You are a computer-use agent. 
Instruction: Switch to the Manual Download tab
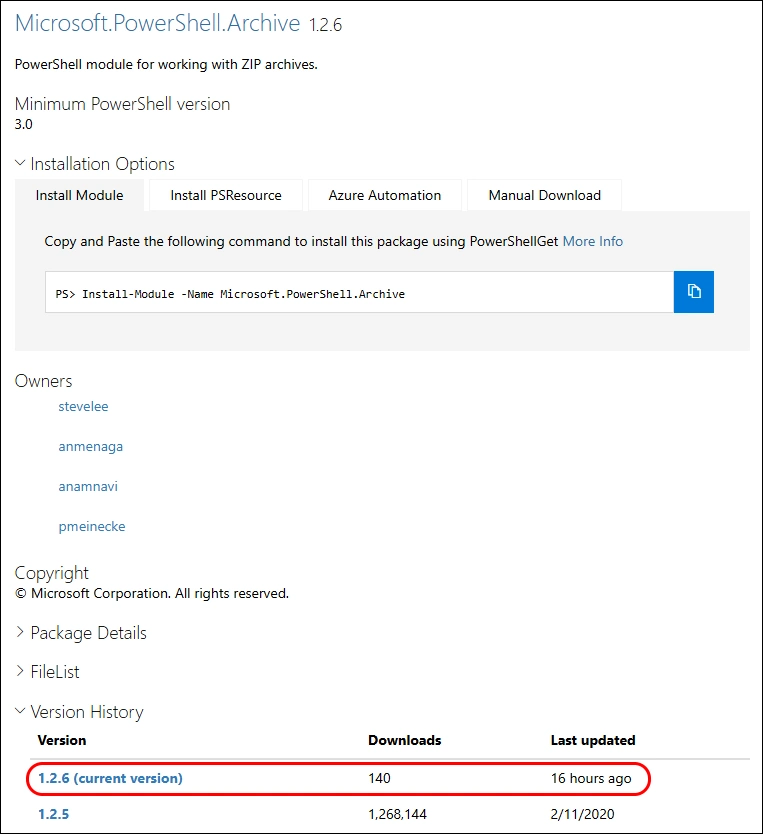click(x=544, y=195)
